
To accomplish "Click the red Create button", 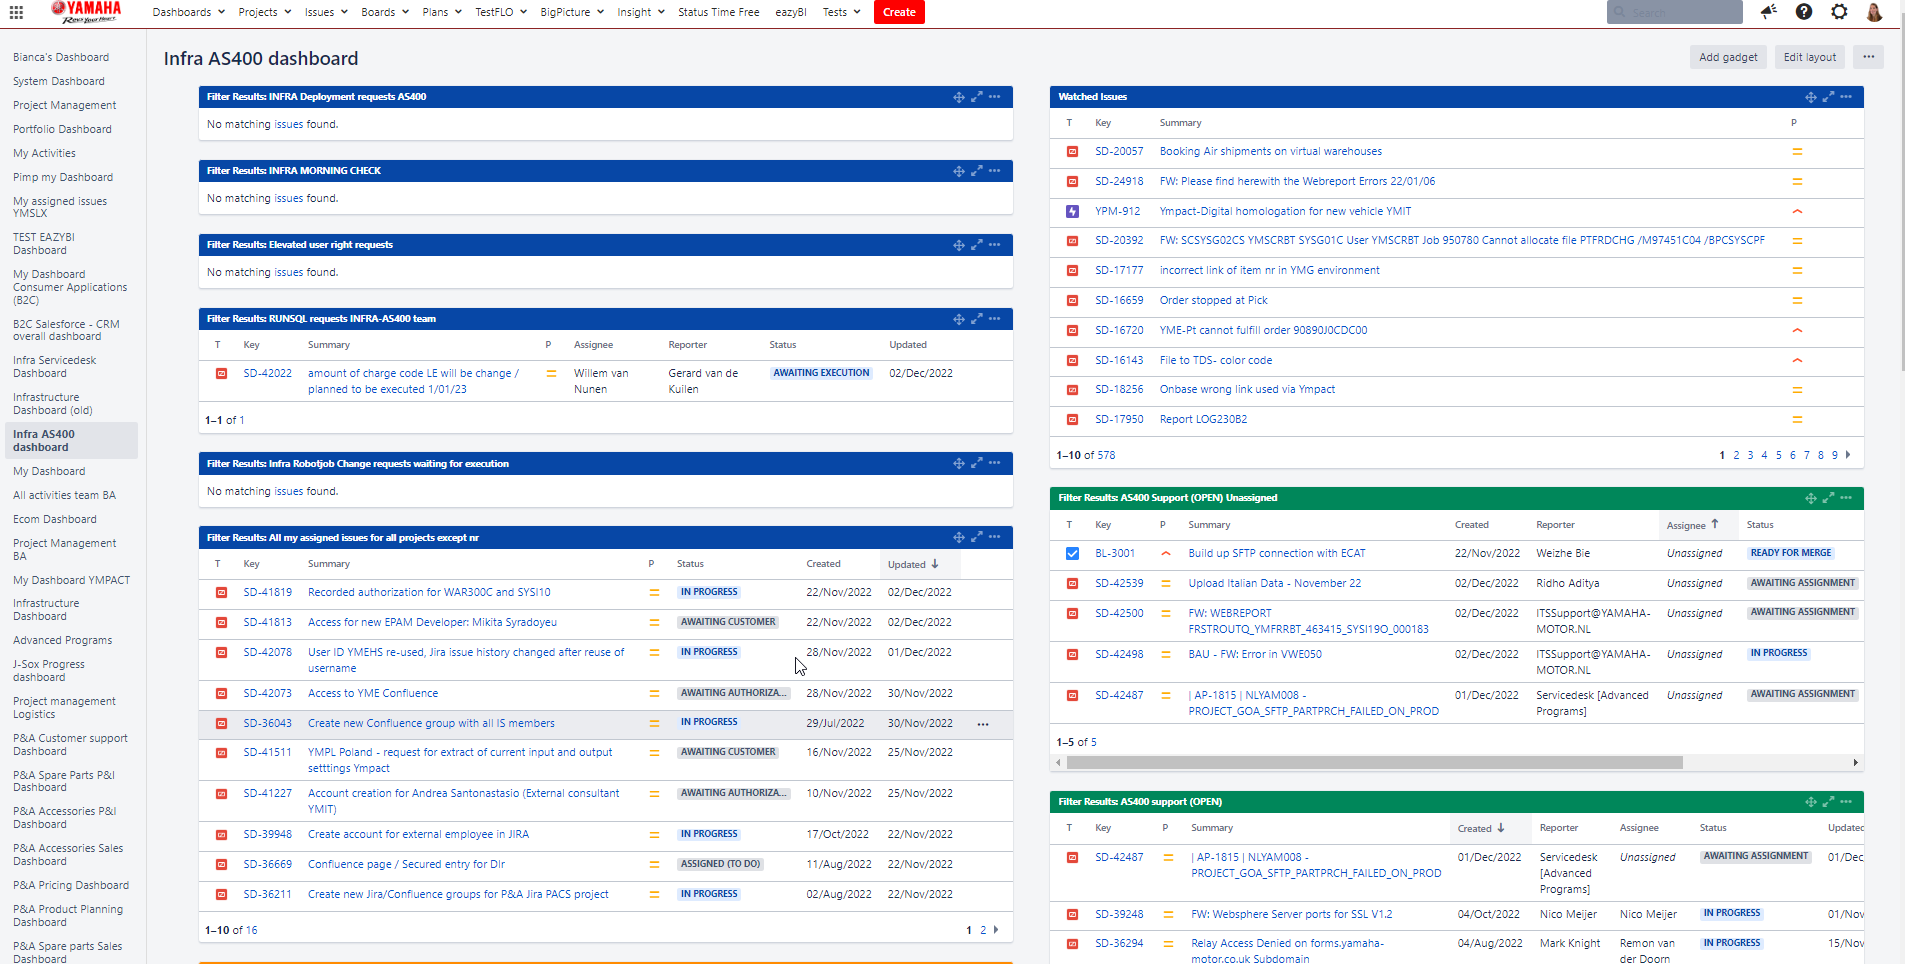I will coord(899,12).
